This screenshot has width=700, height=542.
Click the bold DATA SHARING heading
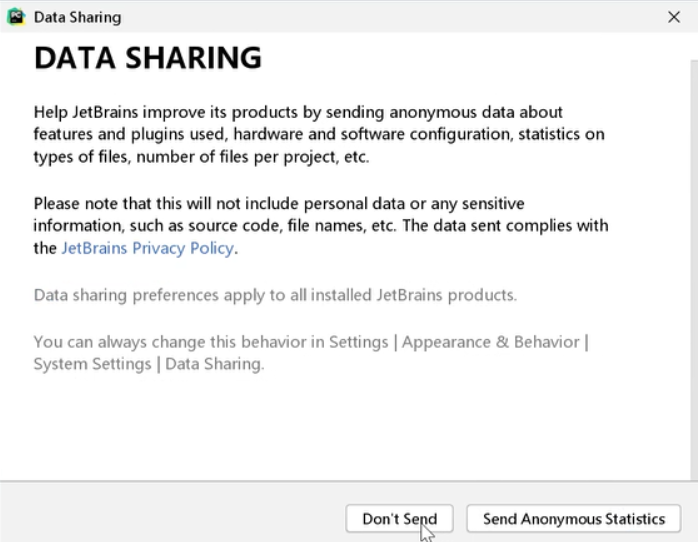click(148, 59)
